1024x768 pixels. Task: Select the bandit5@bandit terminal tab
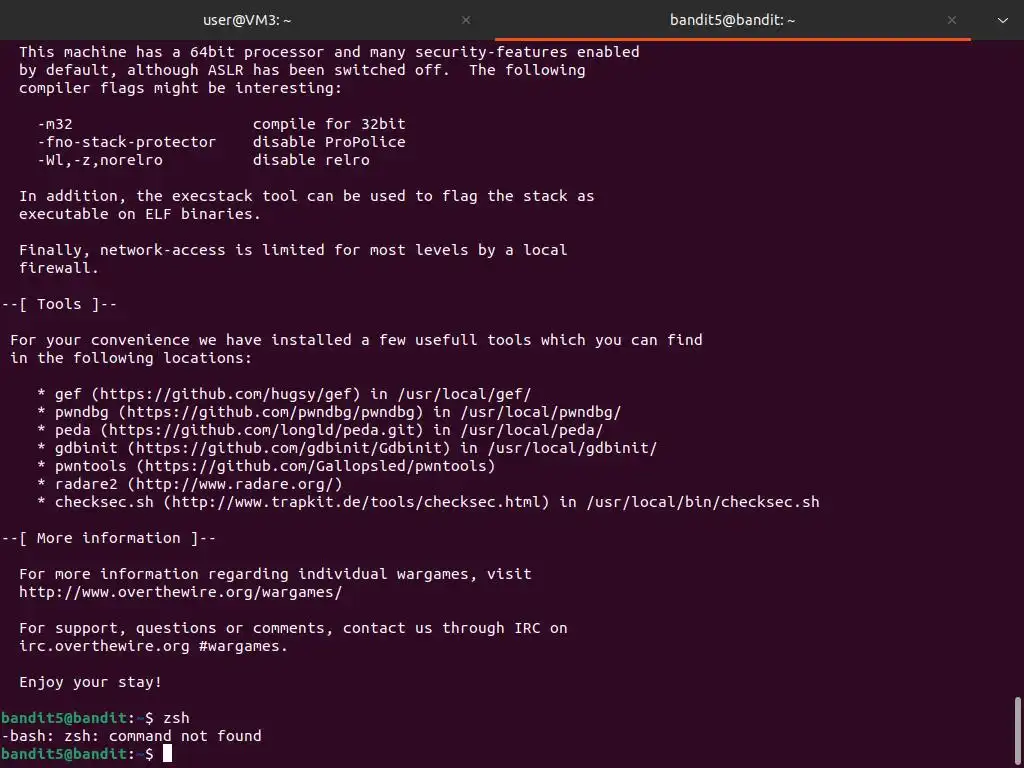[733, 20]
